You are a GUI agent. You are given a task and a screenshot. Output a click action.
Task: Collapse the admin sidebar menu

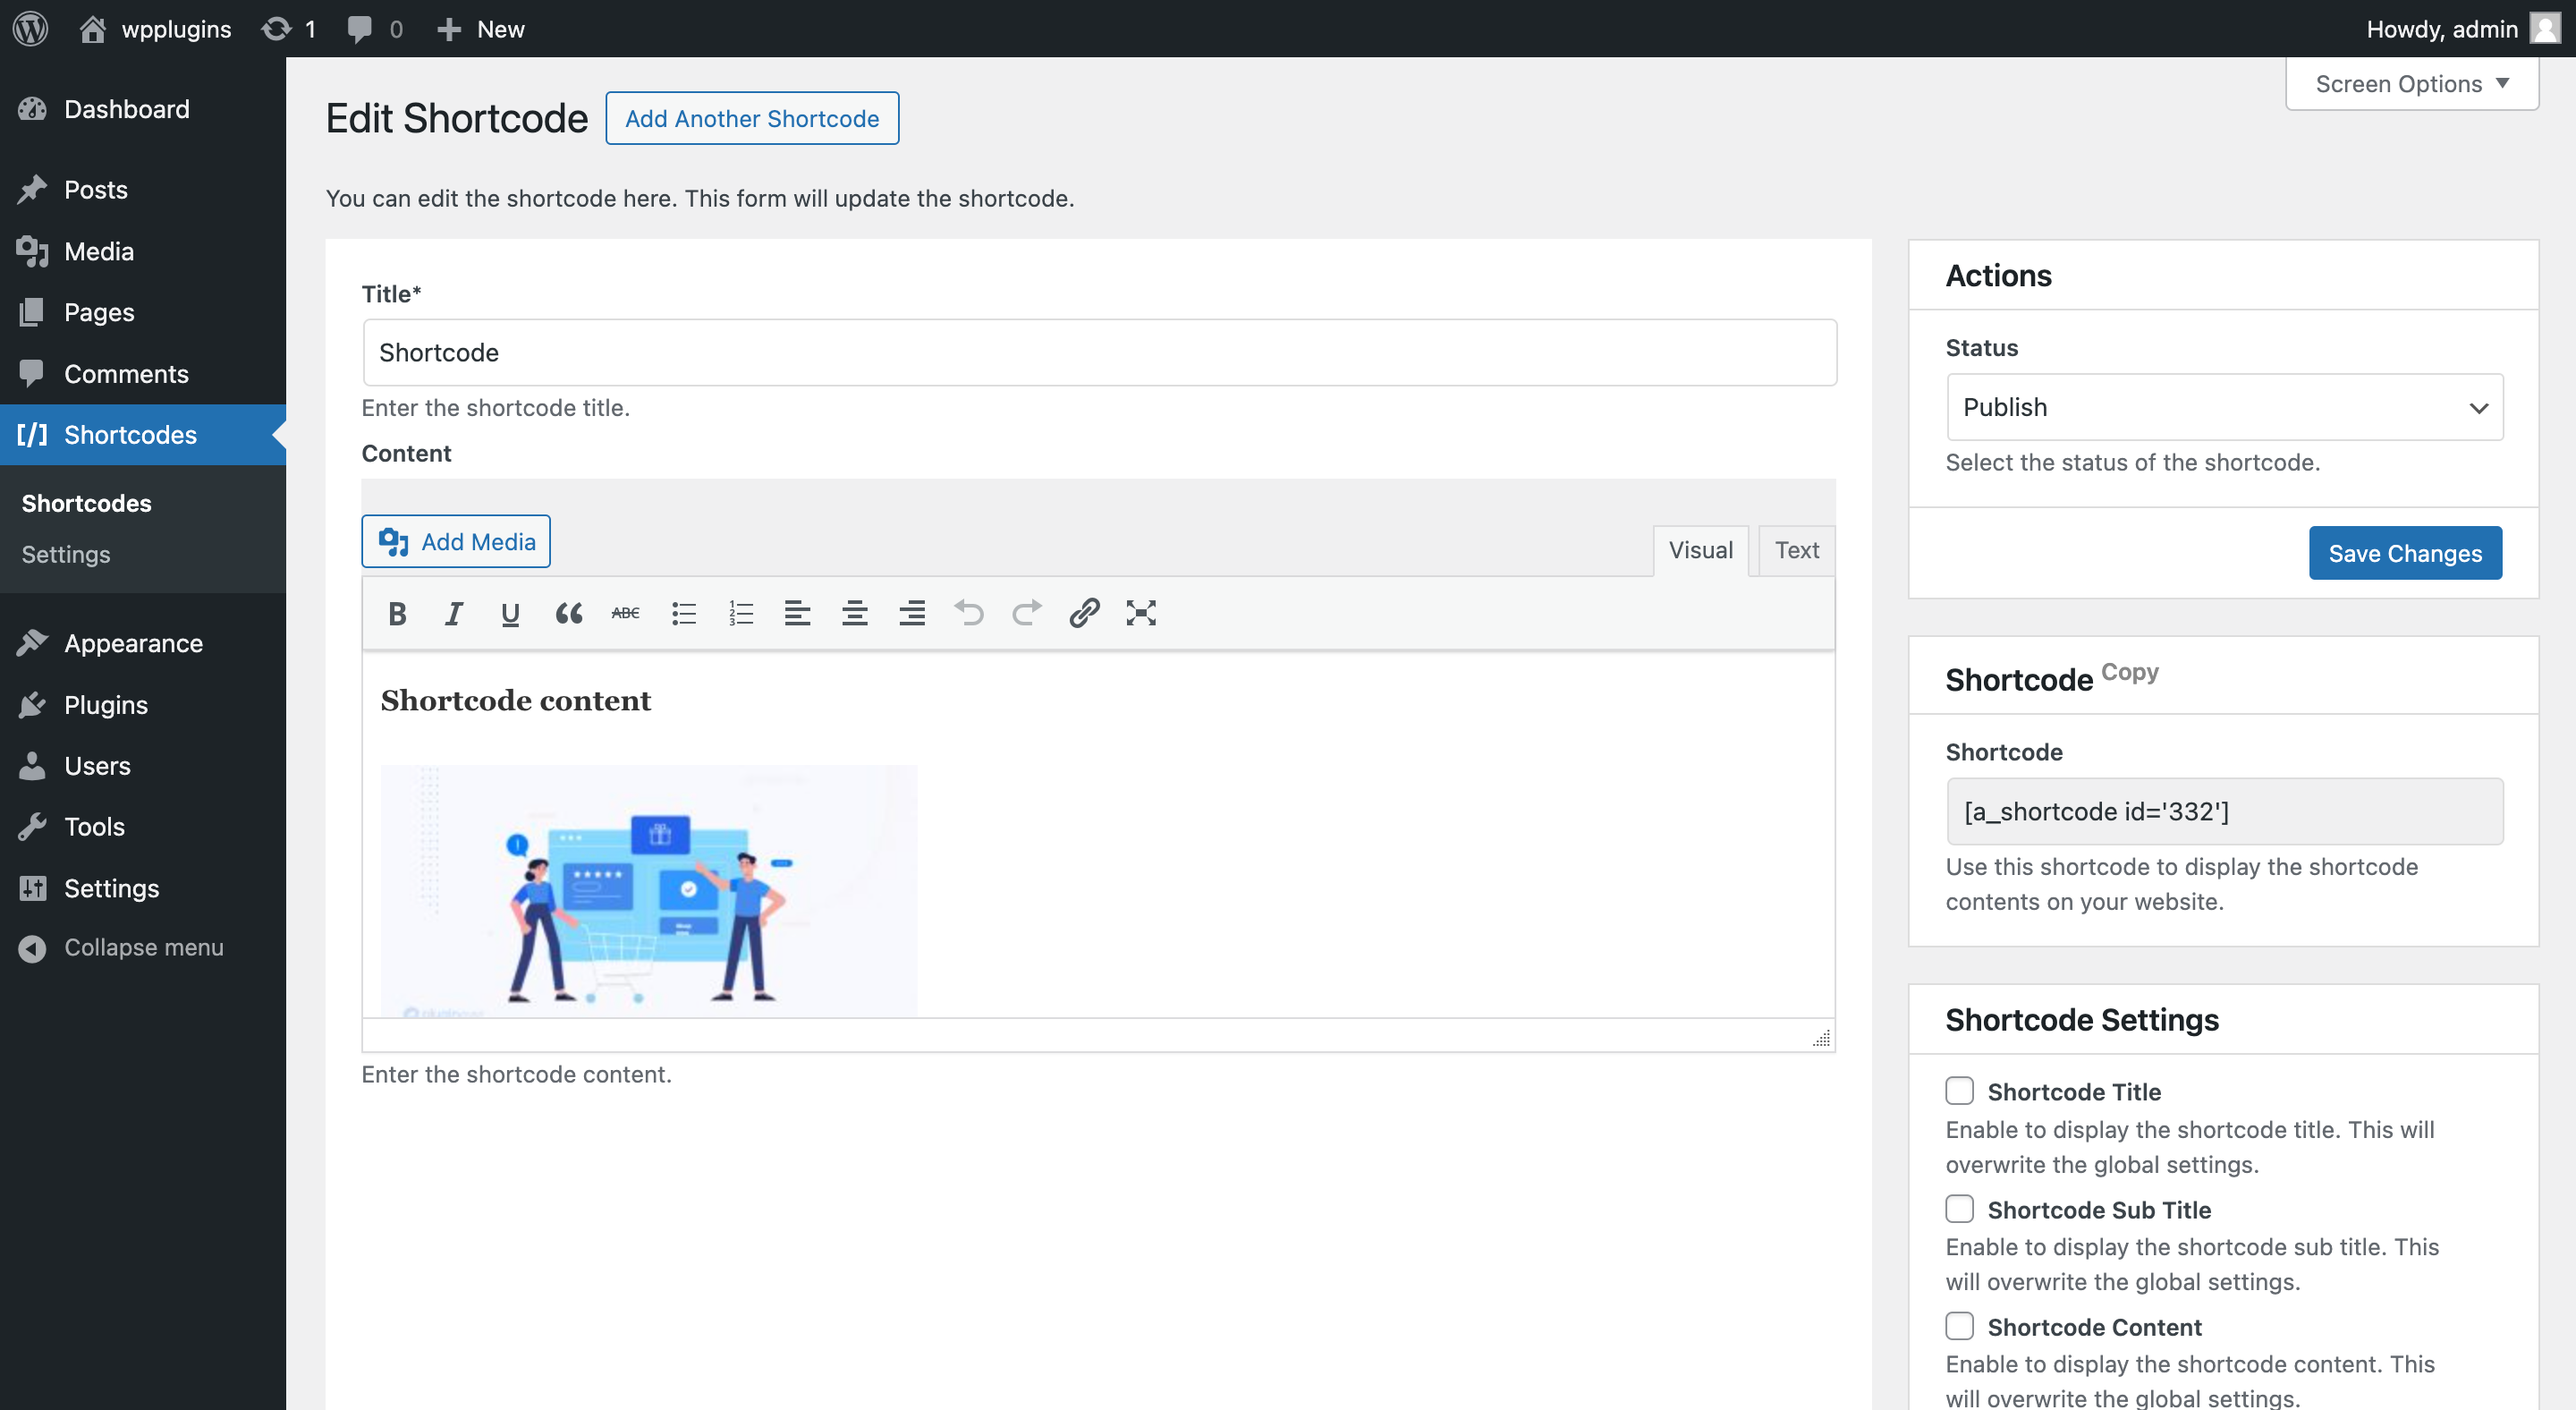tap(143, 947)
